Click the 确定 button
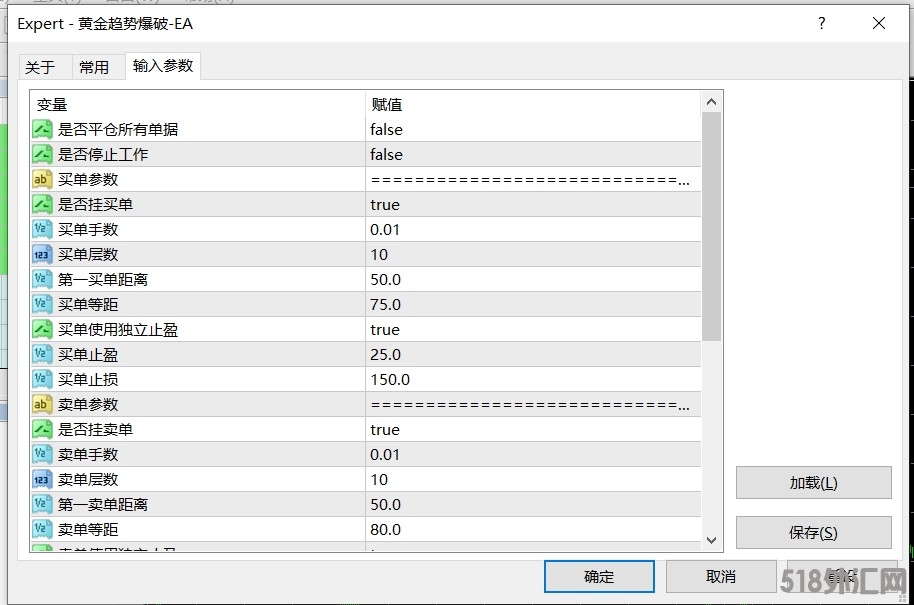This screenshot has width=914, height=605. (599, 576)
